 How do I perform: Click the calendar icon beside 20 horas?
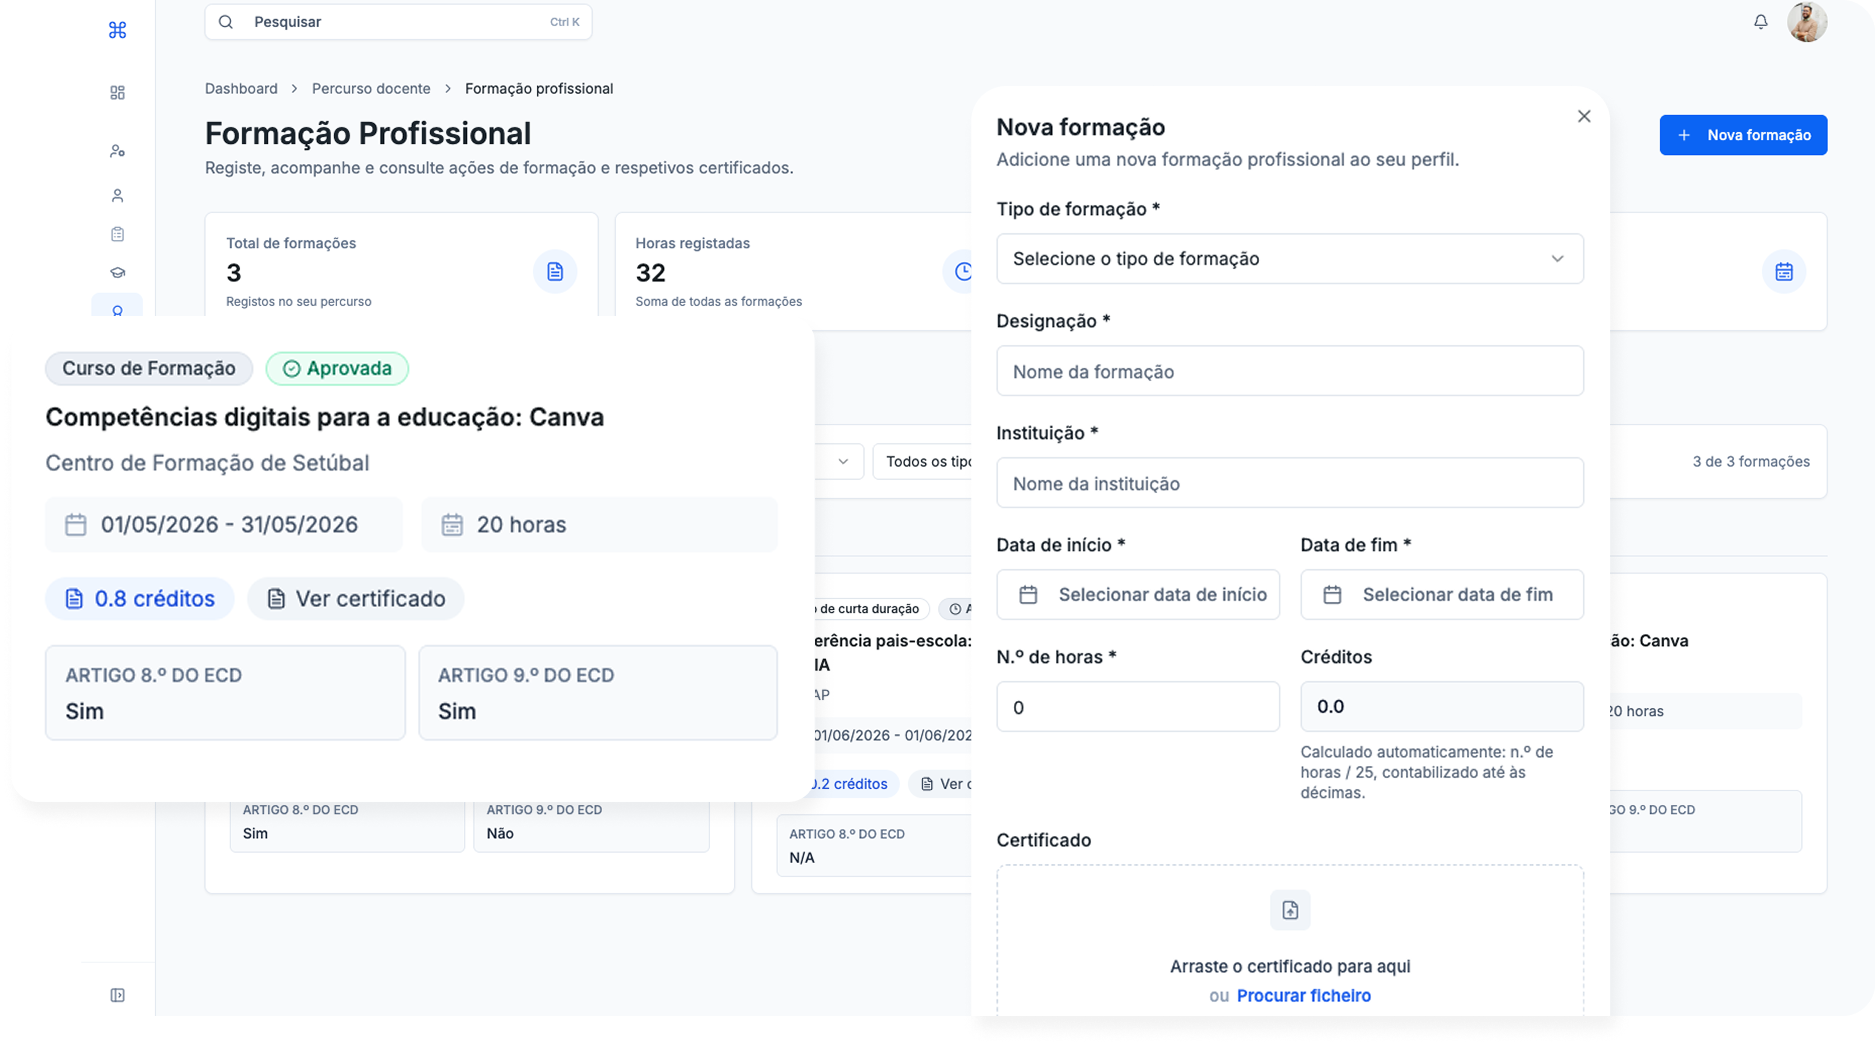click(x=452, y=525)
